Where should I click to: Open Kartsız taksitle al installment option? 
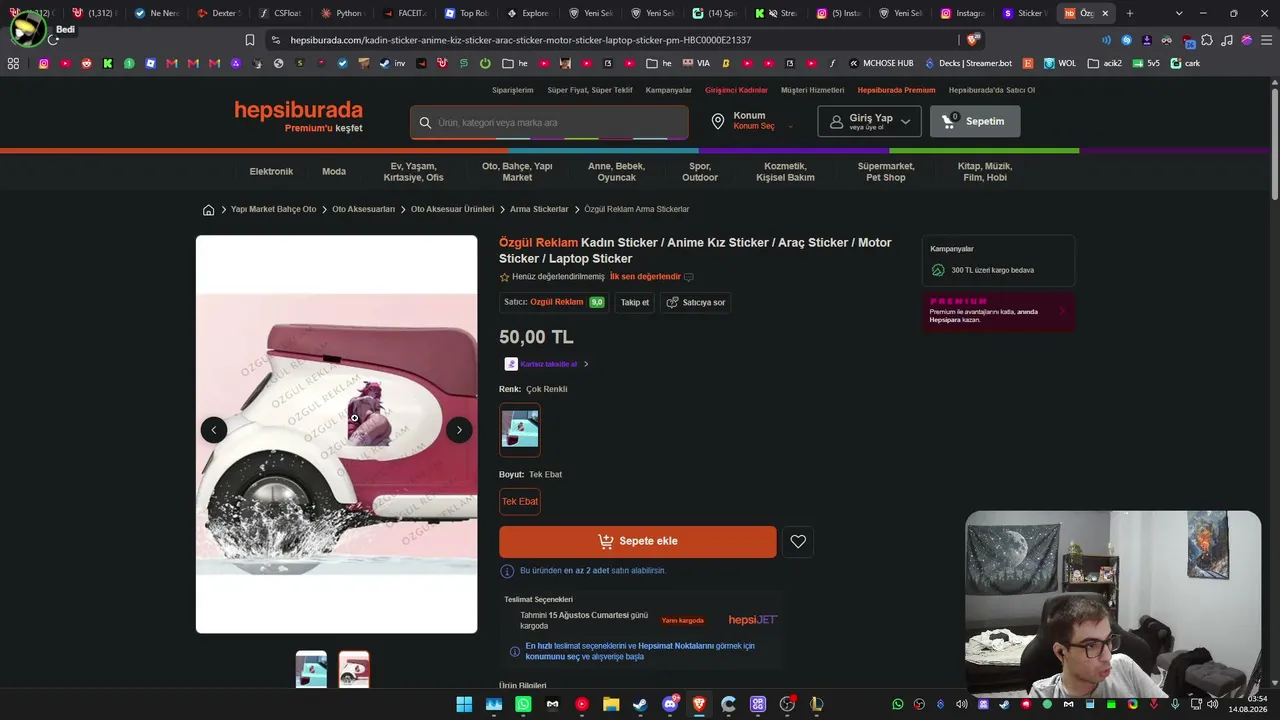point(547,364)
